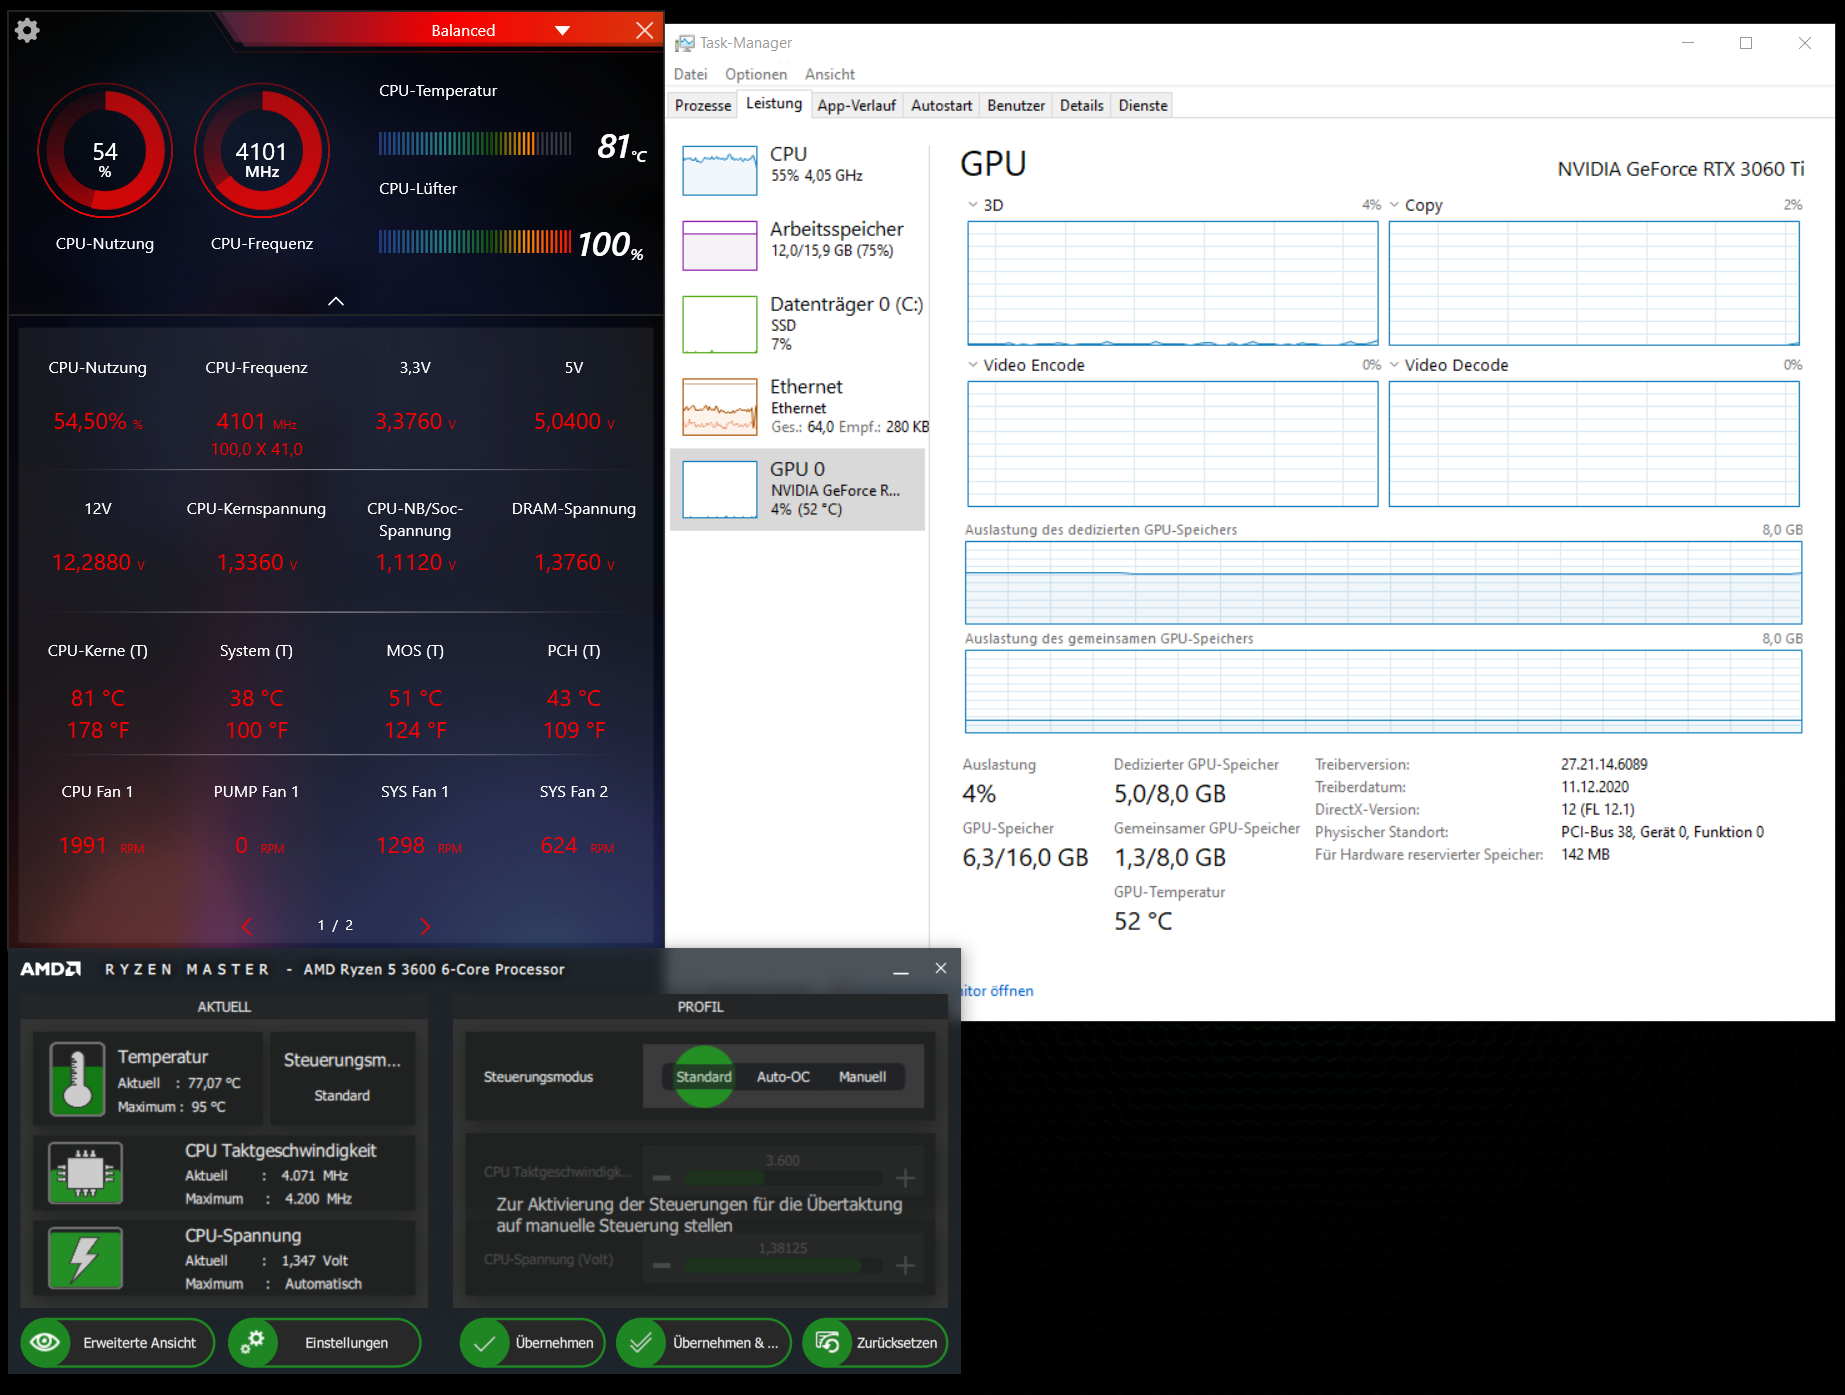The height and width of the screenshot is (1395, 1845).
Task: Go to next page with right arrow
Action: point(425,926)
